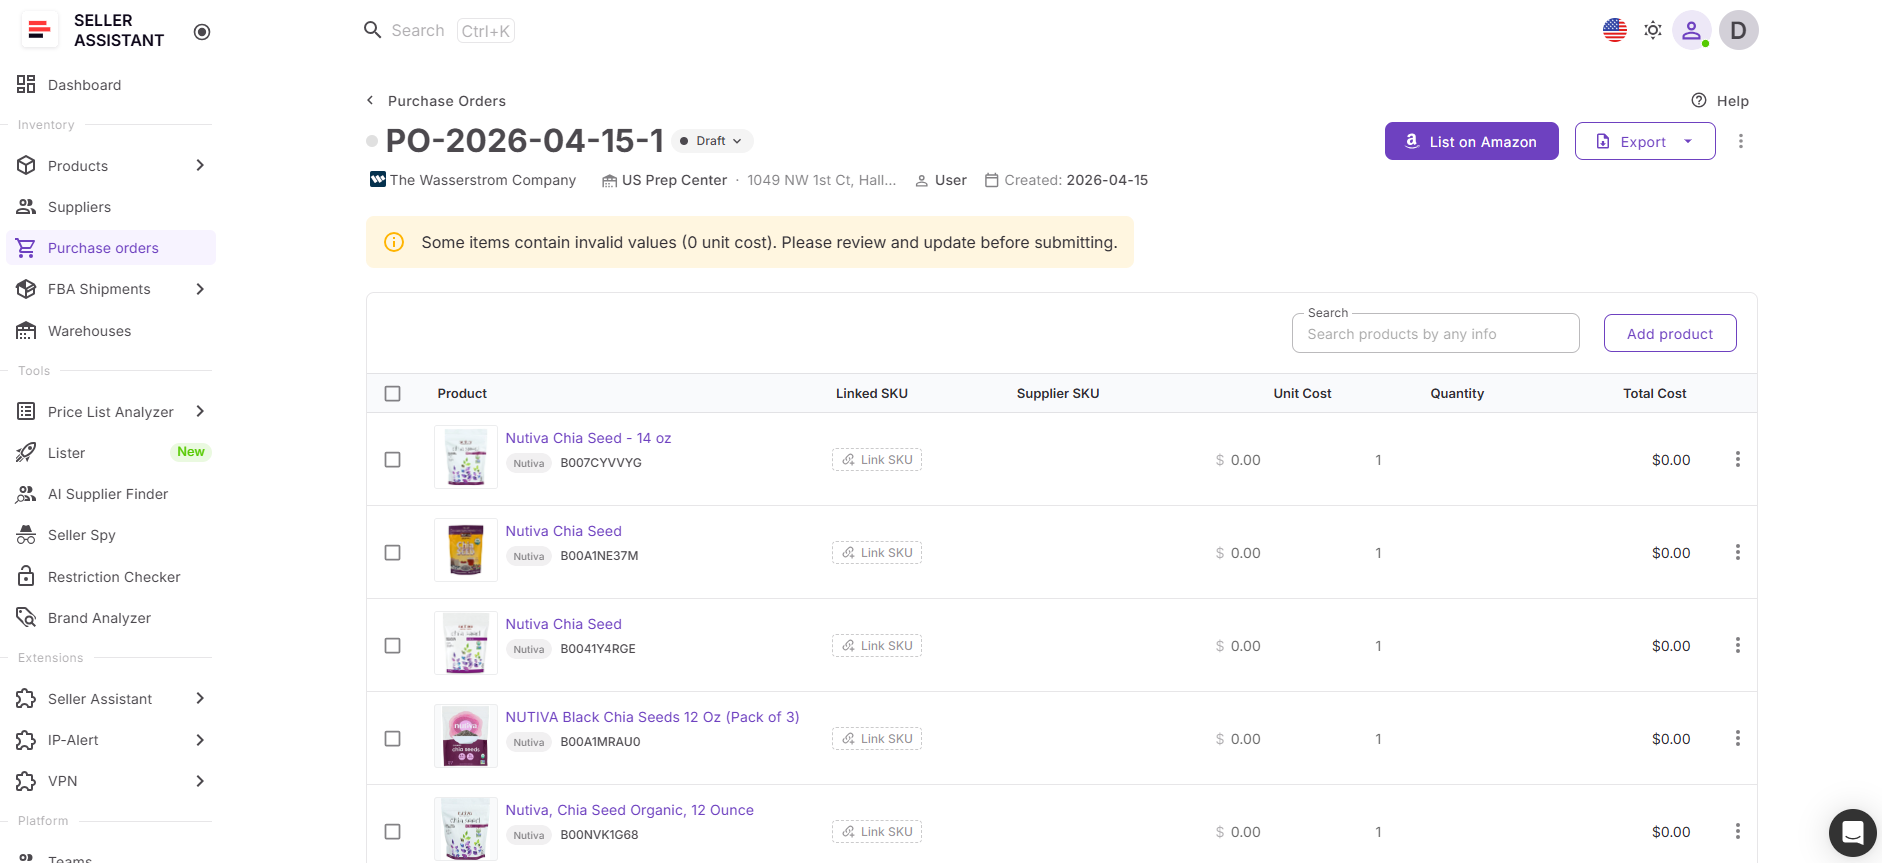
Task: Click the Lister rocket icon
Action: pos(26,453)
